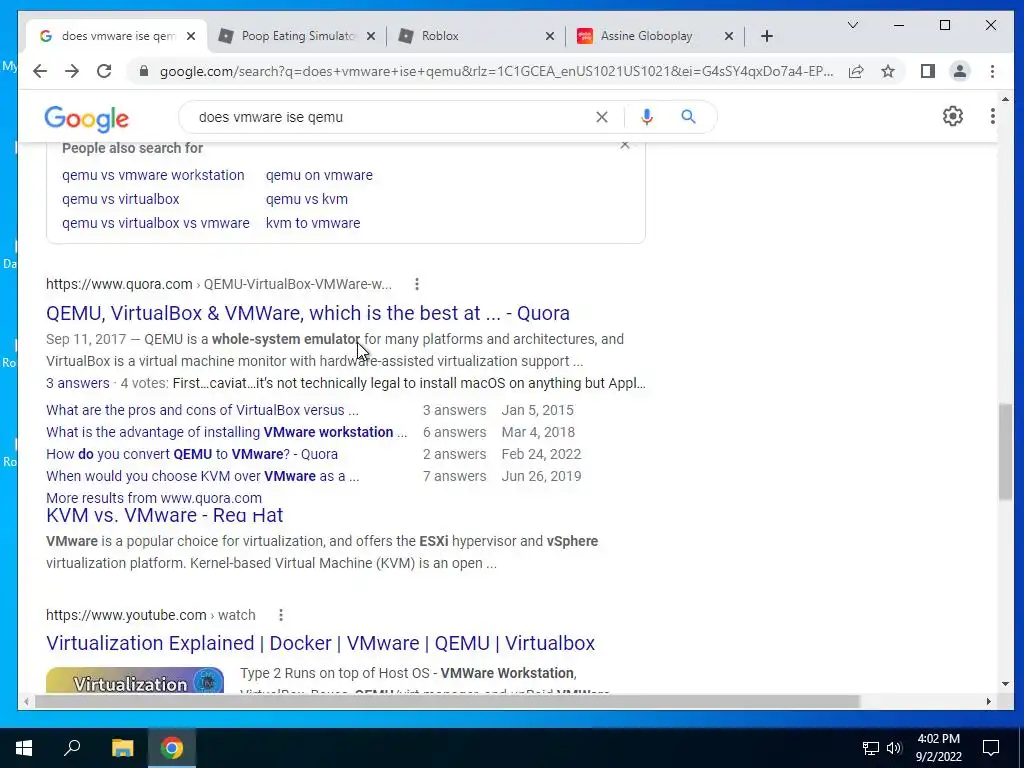Screen dimensions: 1024x768
Task: Close the 'People also search for' box
Action: coord(625,145)
